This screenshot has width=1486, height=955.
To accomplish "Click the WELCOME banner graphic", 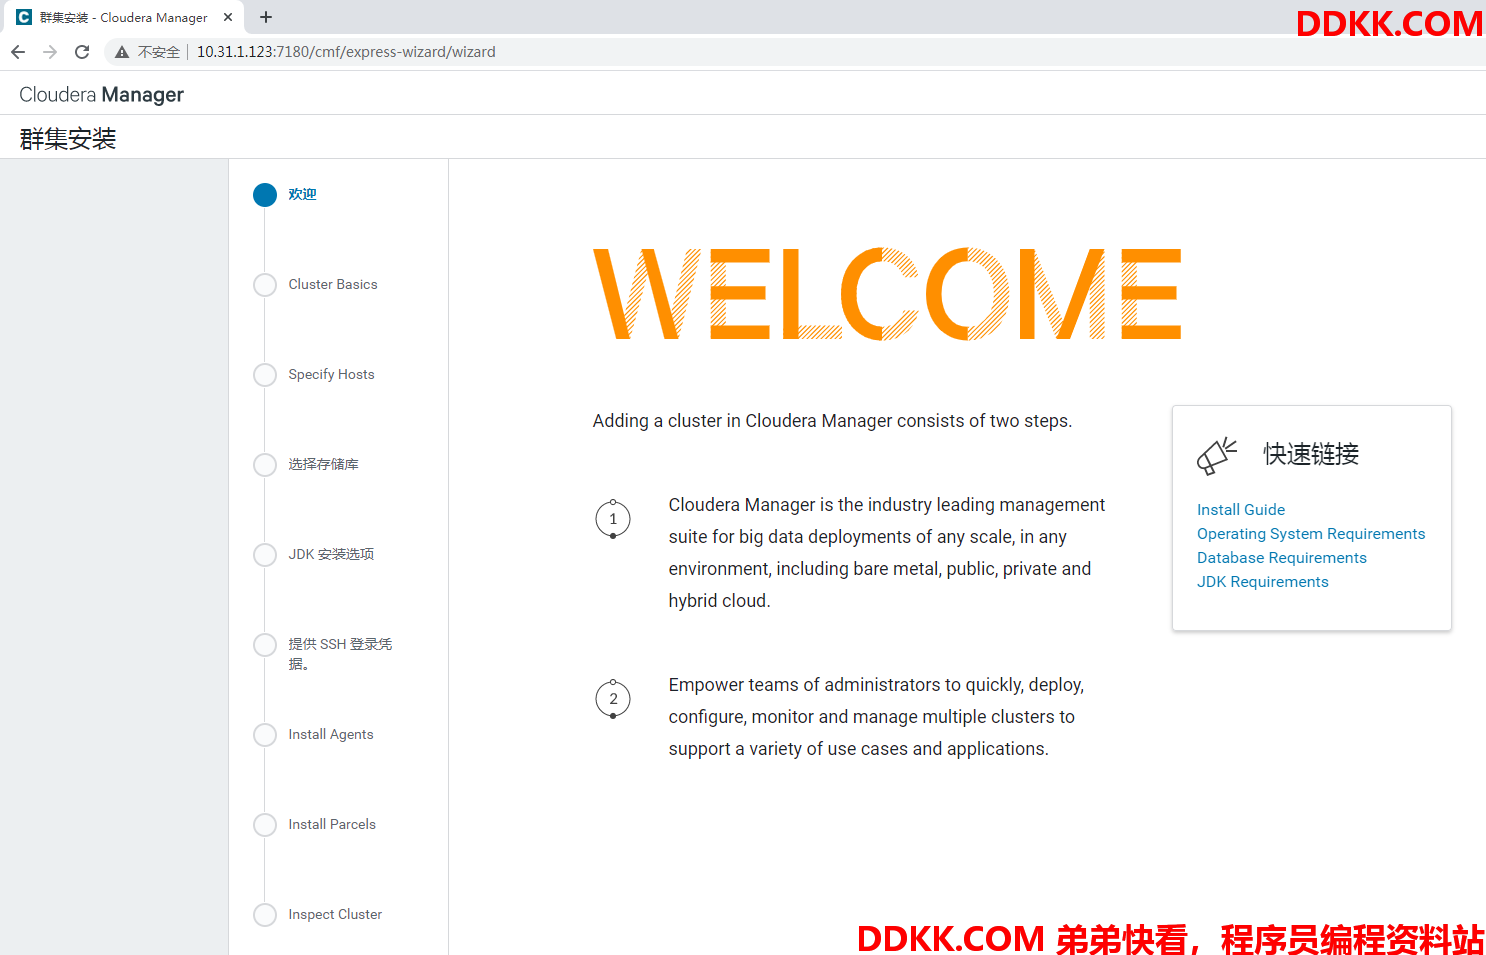I will point(887,294).
